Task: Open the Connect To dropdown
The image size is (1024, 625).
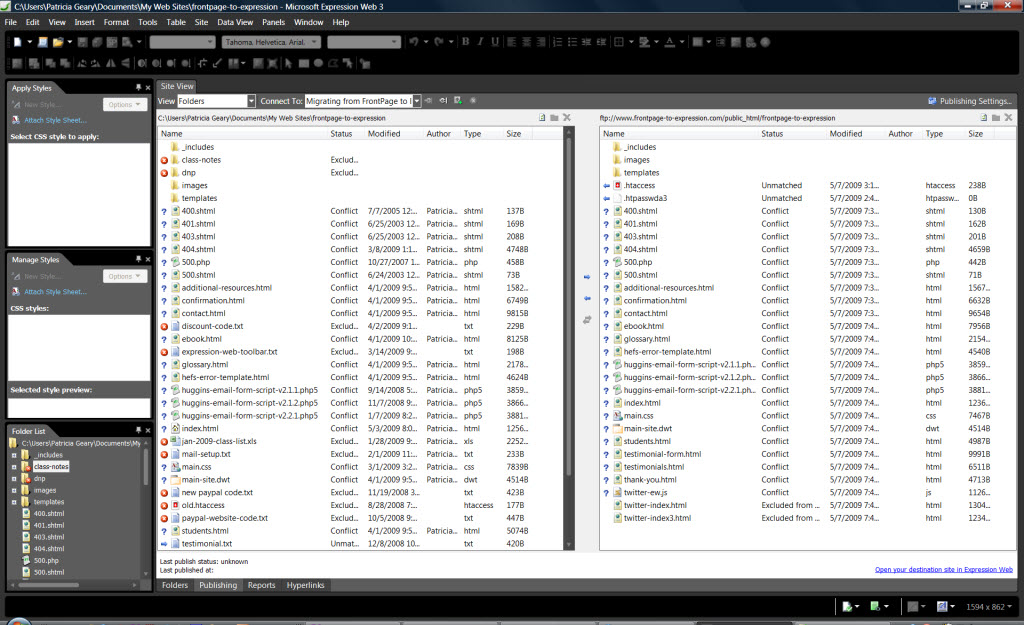Action: click(x=417, y=101)
